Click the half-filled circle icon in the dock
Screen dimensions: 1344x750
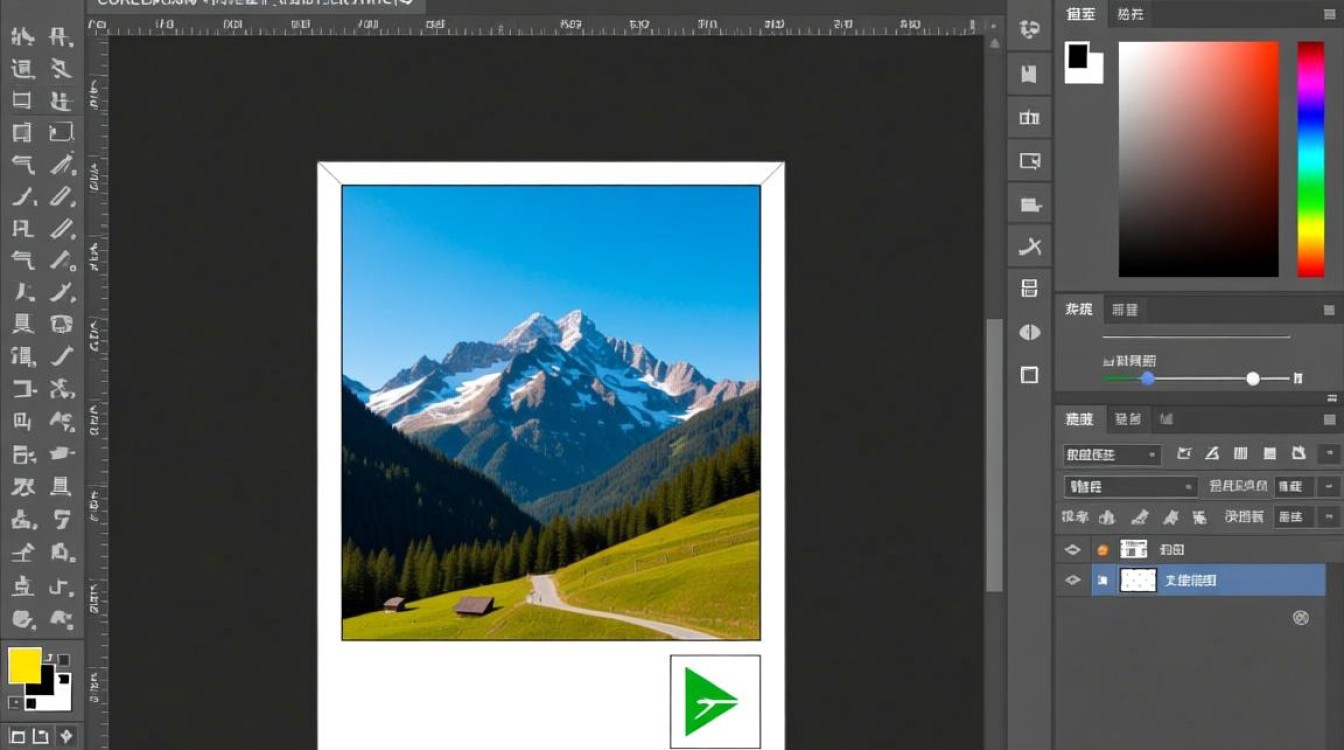coord(1029,332)
